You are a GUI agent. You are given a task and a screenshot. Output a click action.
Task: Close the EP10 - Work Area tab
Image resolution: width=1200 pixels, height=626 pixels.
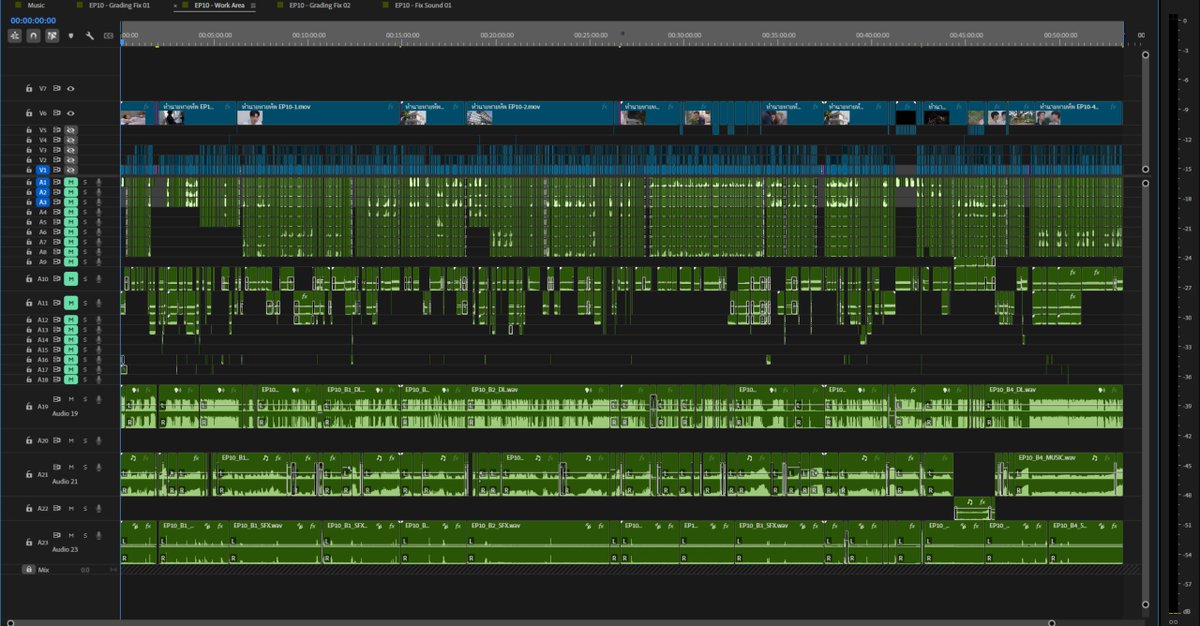pos(176,5)
